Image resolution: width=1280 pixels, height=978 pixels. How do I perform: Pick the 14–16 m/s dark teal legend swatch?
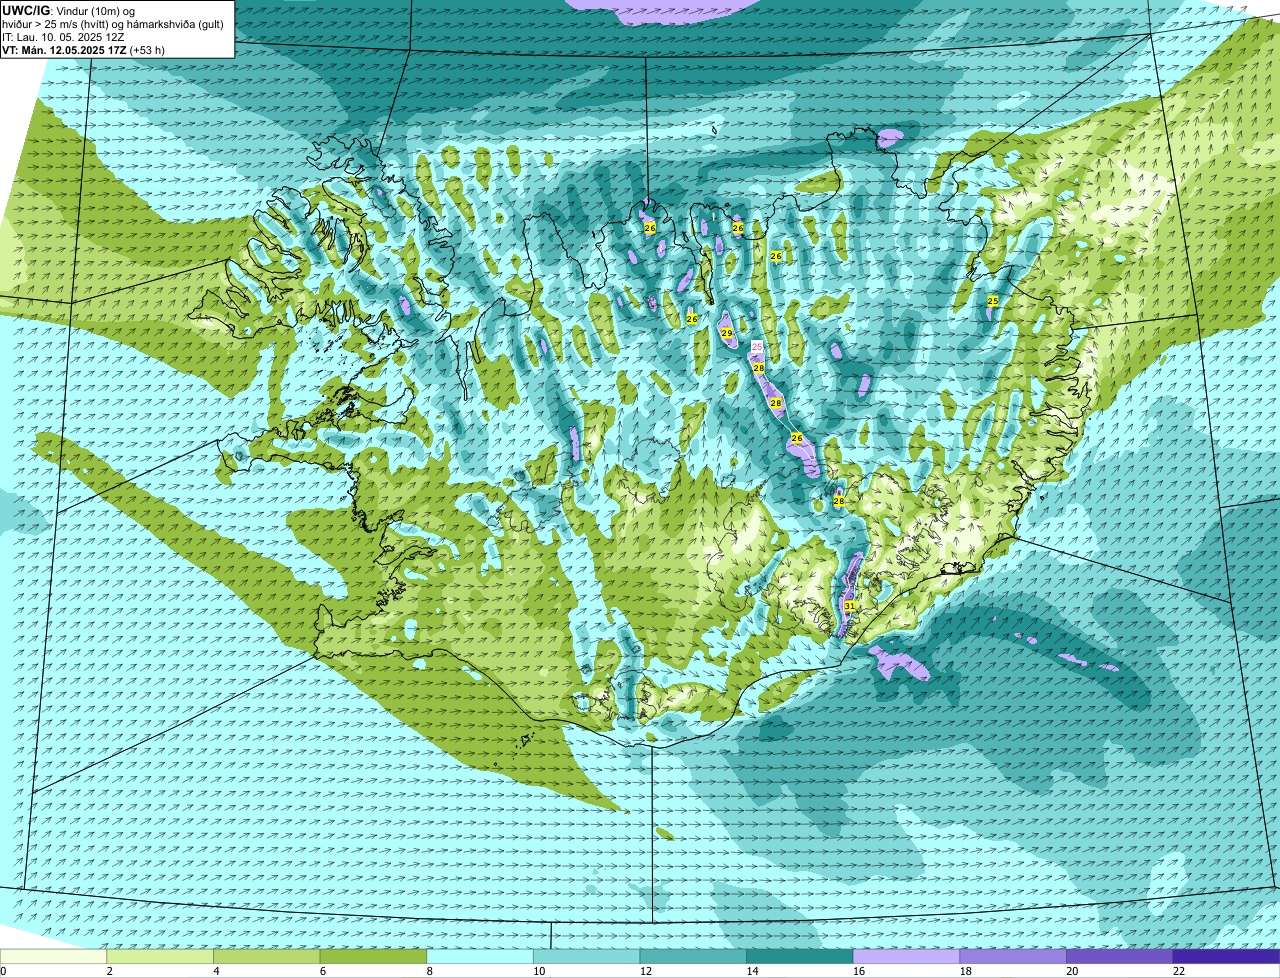800,956
